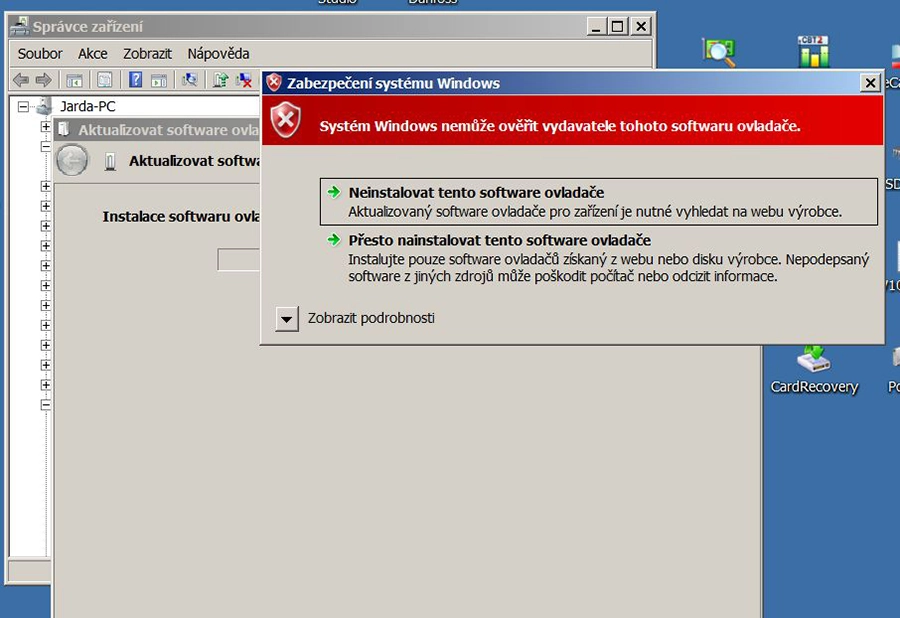
Task: Open the Soubor menu
Action: 40,53
